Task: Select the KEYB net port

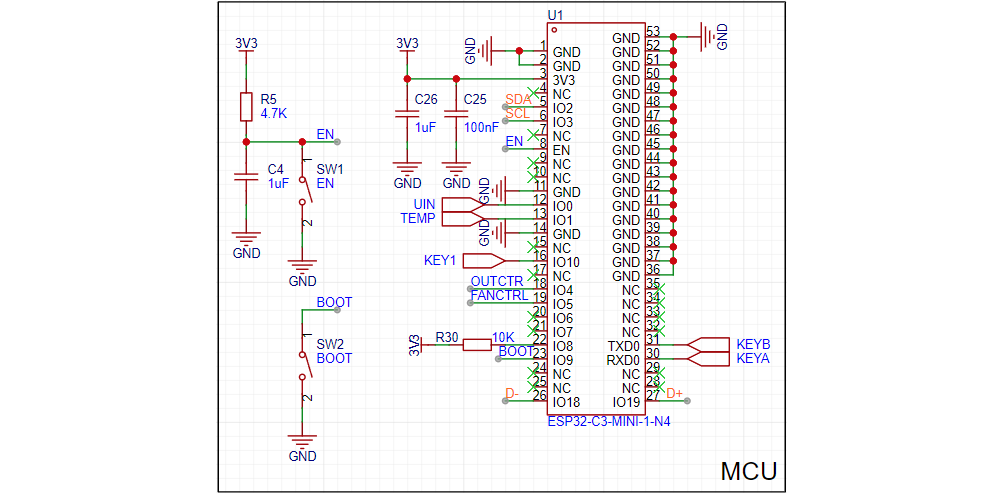Action: pyautogui.click(x=708, y=345)
